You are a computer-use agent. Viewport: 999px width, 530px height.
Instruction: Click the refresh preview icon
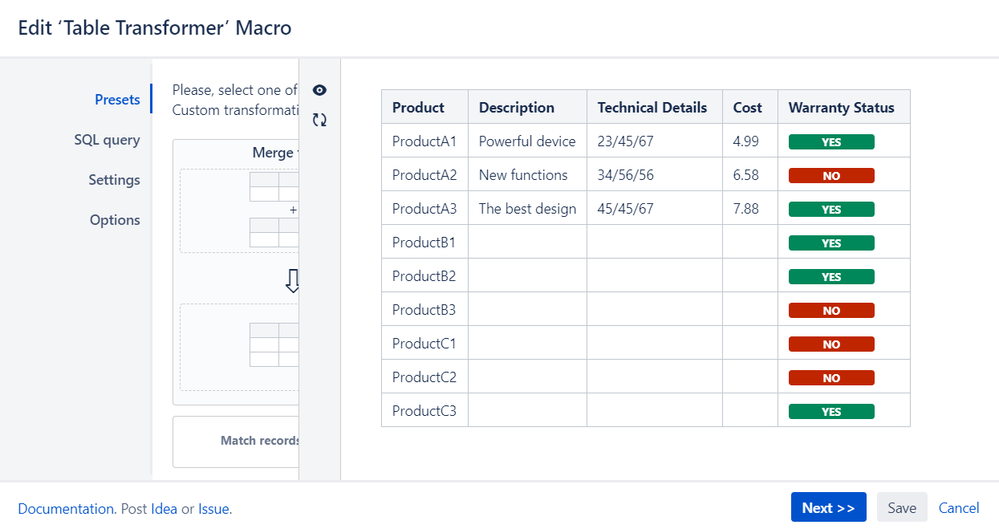320,120
